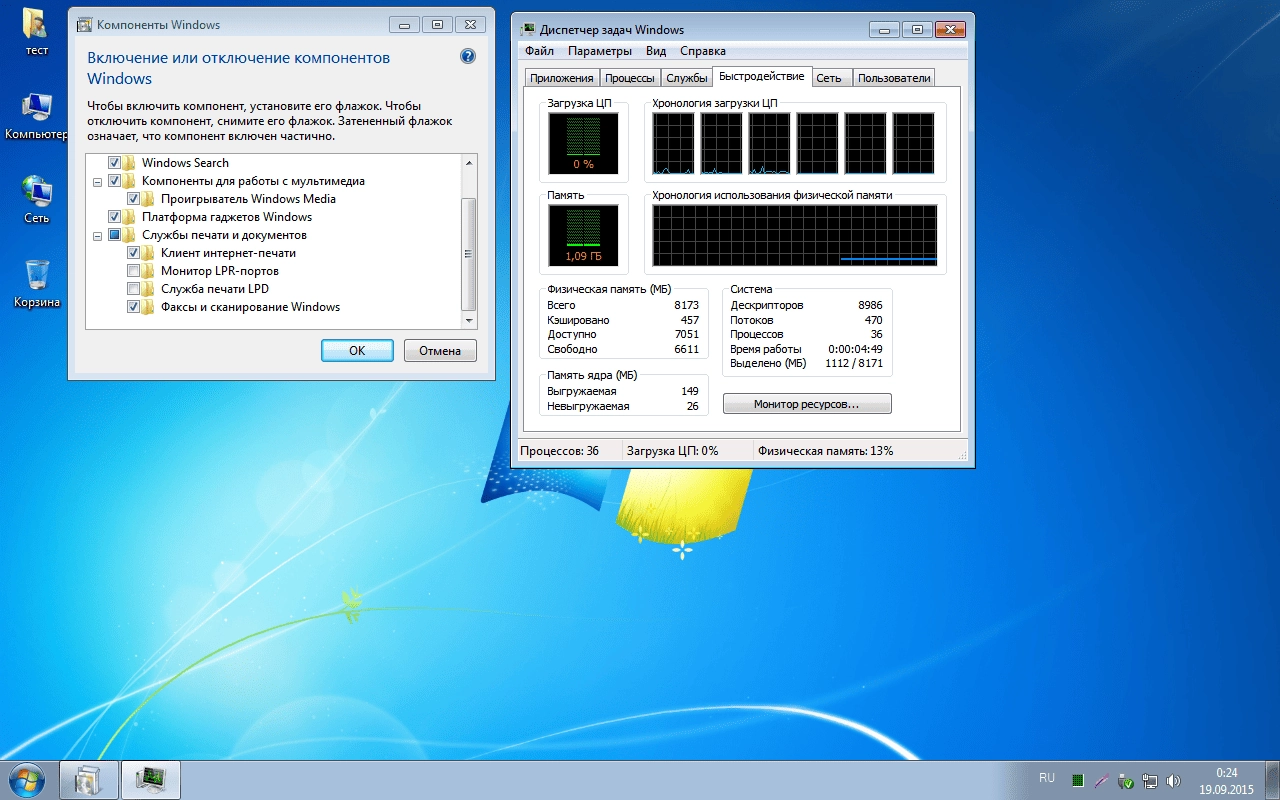Click the 'Загрузка ЦП' 0 % gauge
Image resolution: width=1280 pixels, height=800 pixels.
point(583,143)
